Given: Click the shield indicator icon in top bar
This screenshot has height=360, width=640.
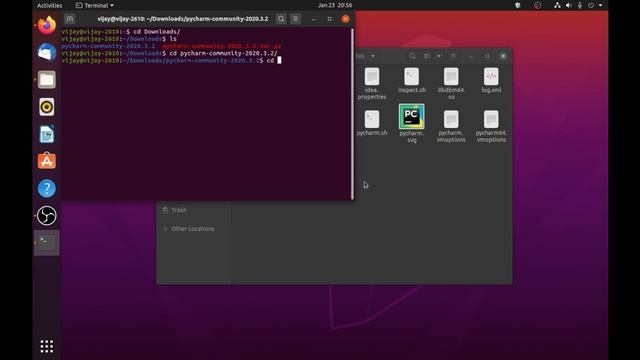Looking at the screenshot, I should tap(518, 5).
